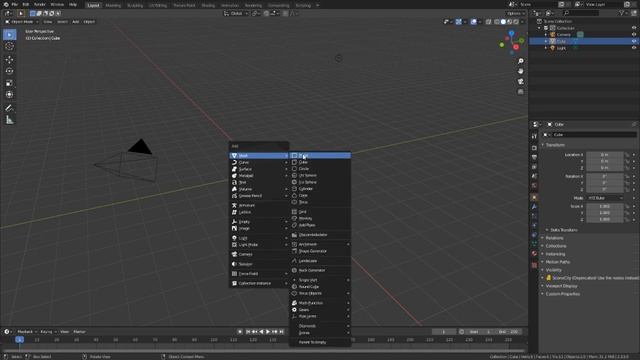Choose UV Sphere from the Mesh submenu
The width and height of the screenshot is (640, 360).
(x=320, y=176)
